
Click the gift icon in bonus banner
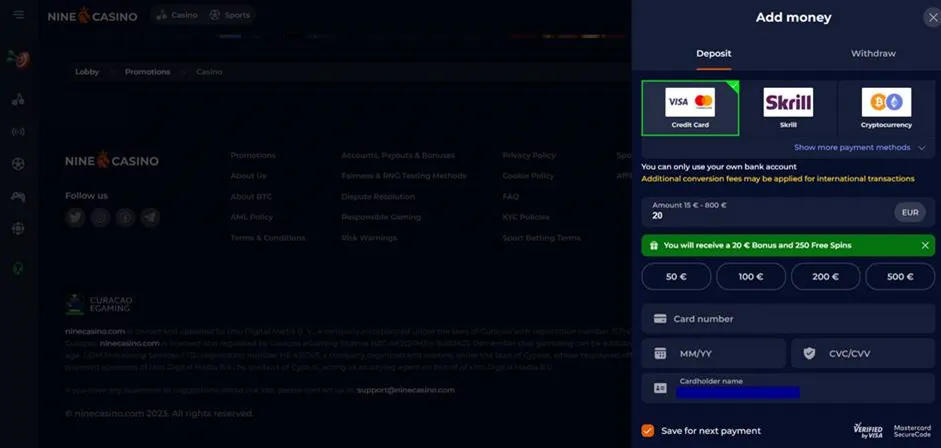tap(654, 245)
